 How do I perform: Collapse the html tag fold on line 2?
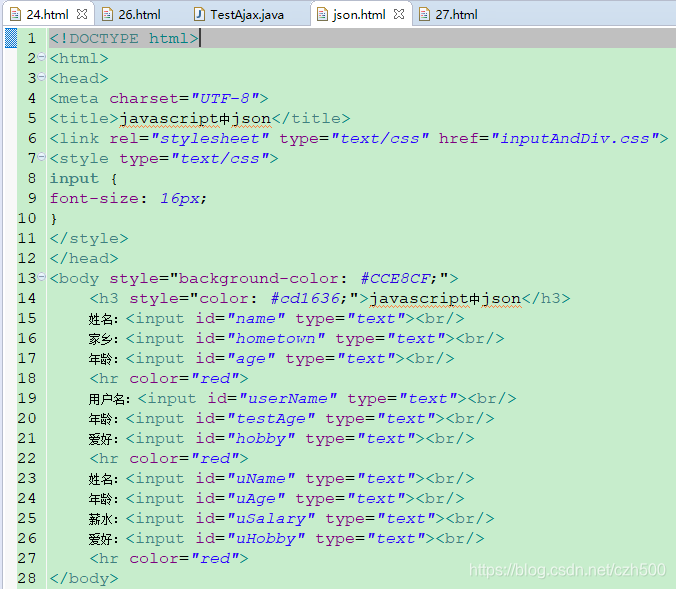(41, 56)
